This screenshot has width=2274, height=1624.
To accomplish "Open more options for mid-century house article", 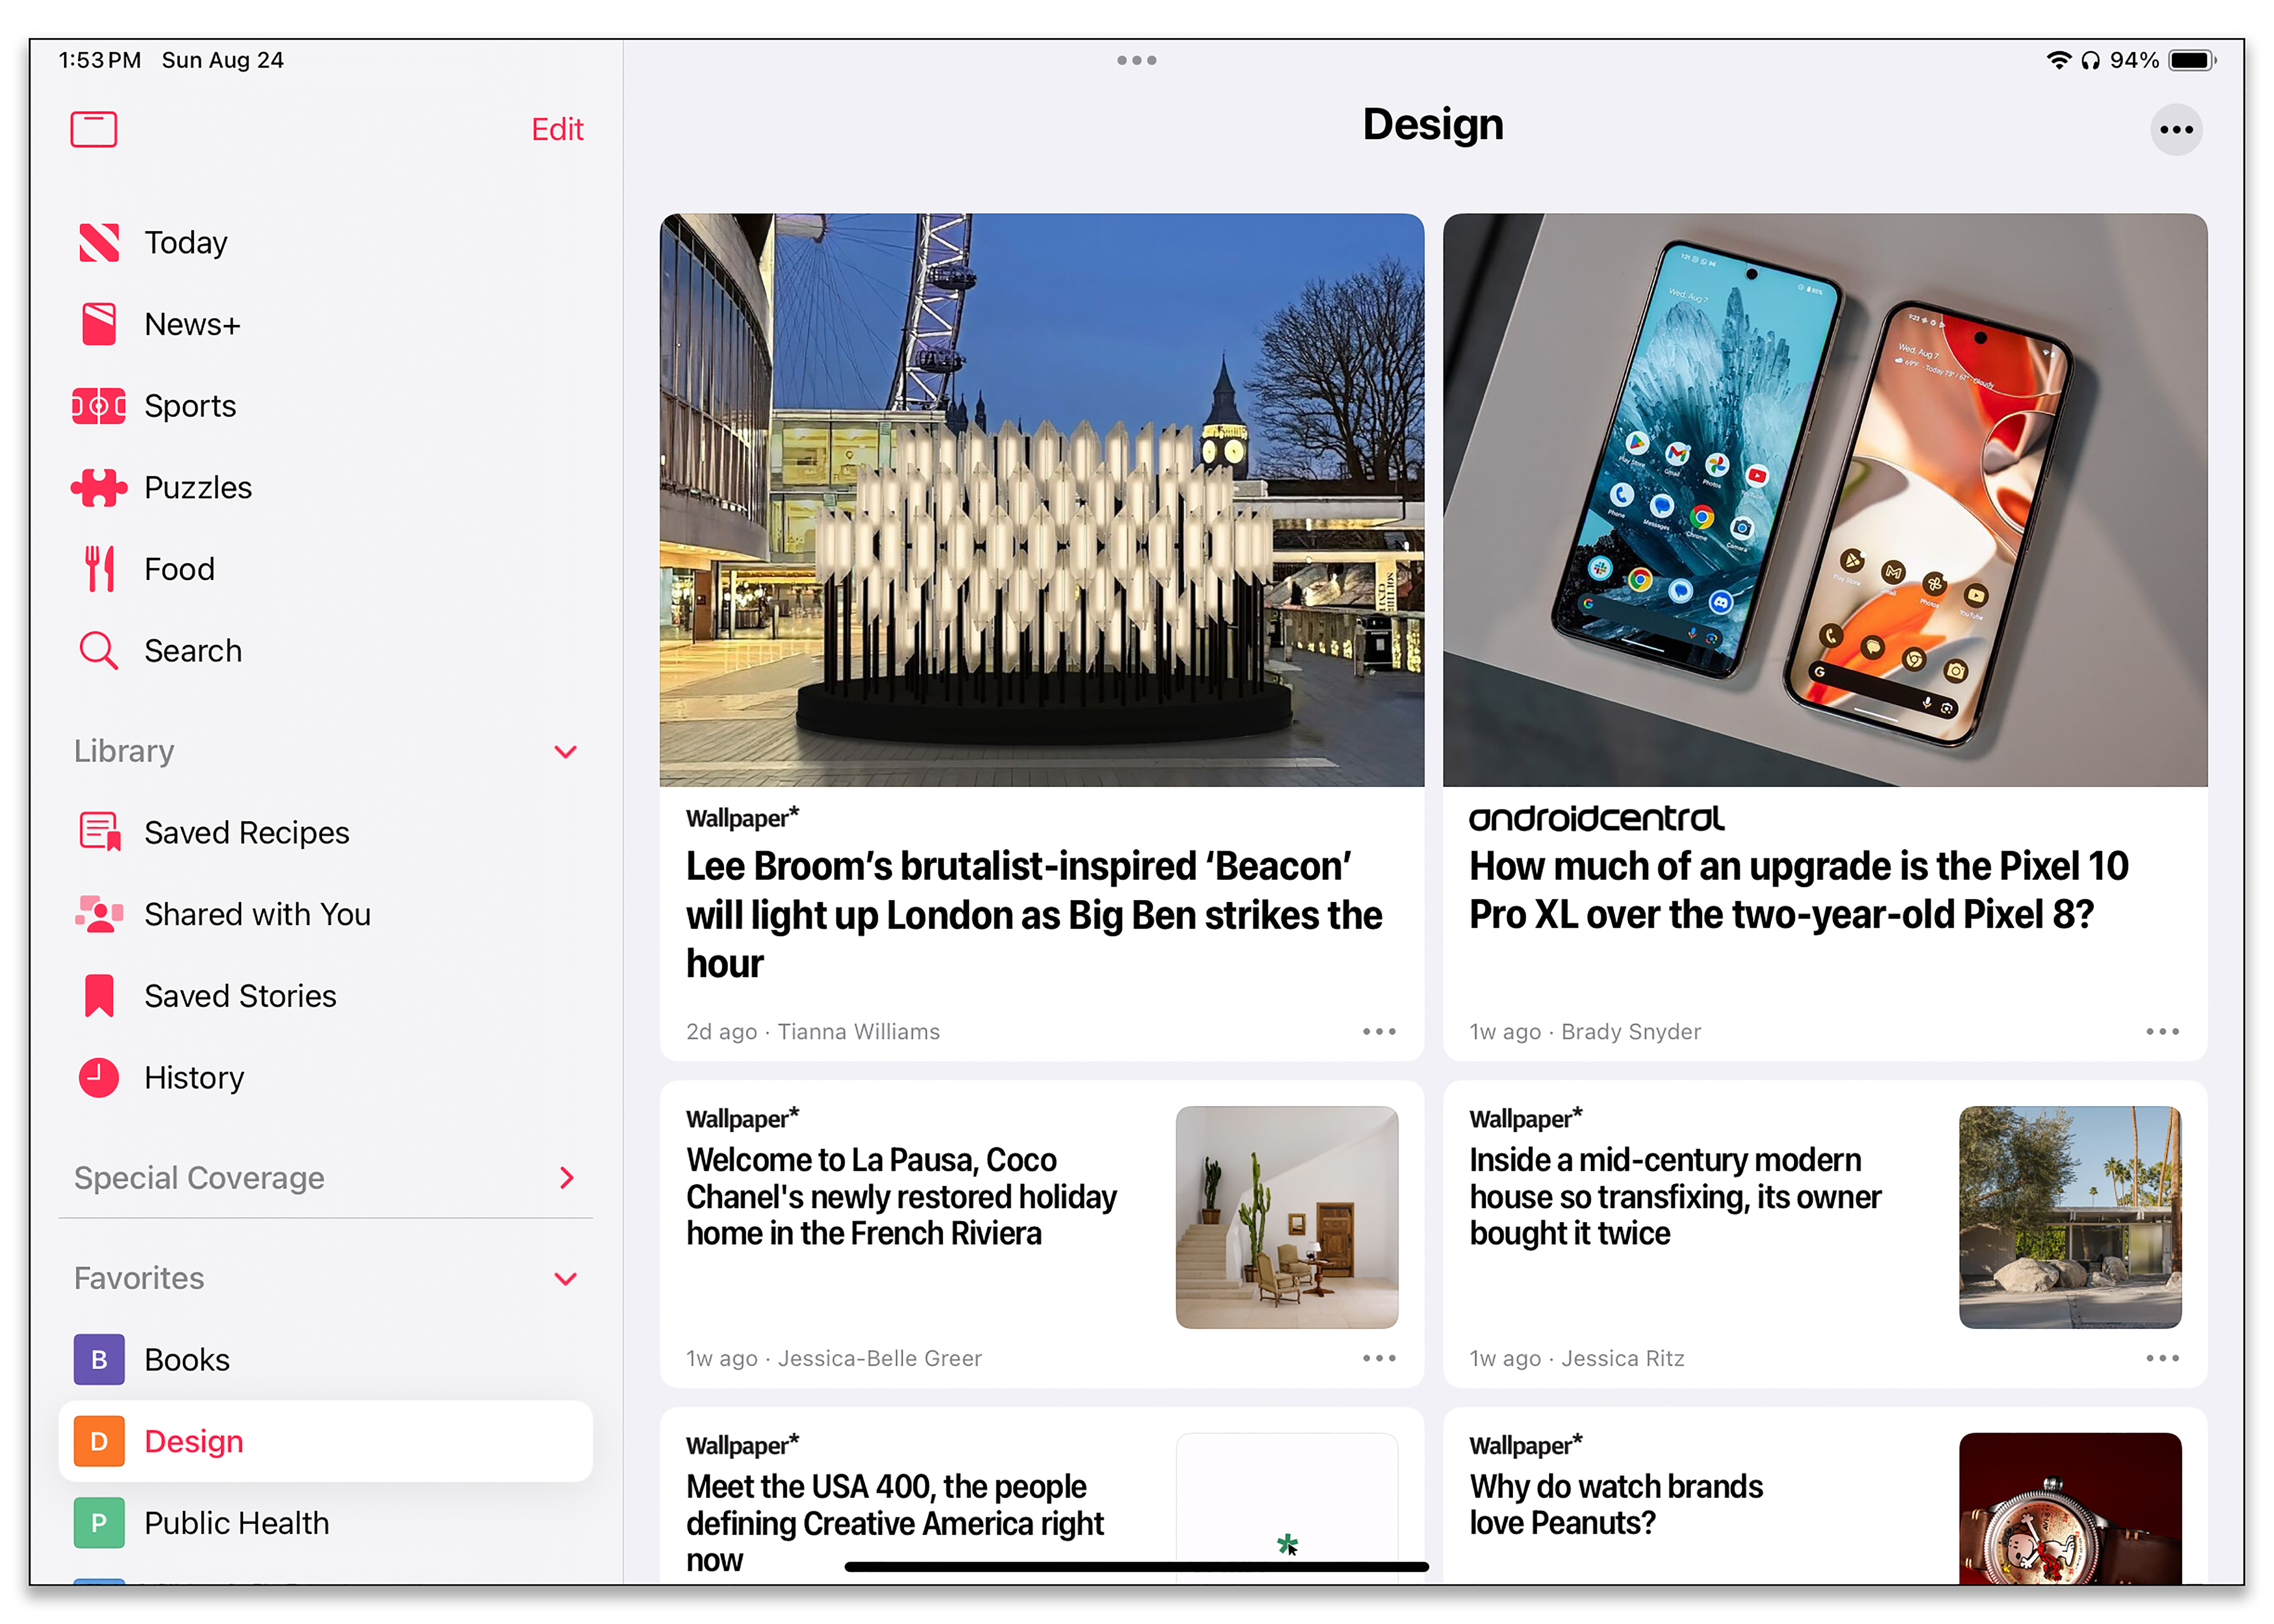I will pos(2162,1358).
